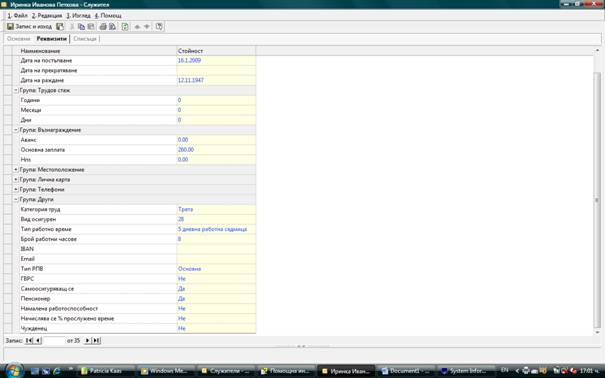Click the 'Запис и изход' save and exit button
Viewport: 605px width, 378px height.
click(x=29, y=27)
